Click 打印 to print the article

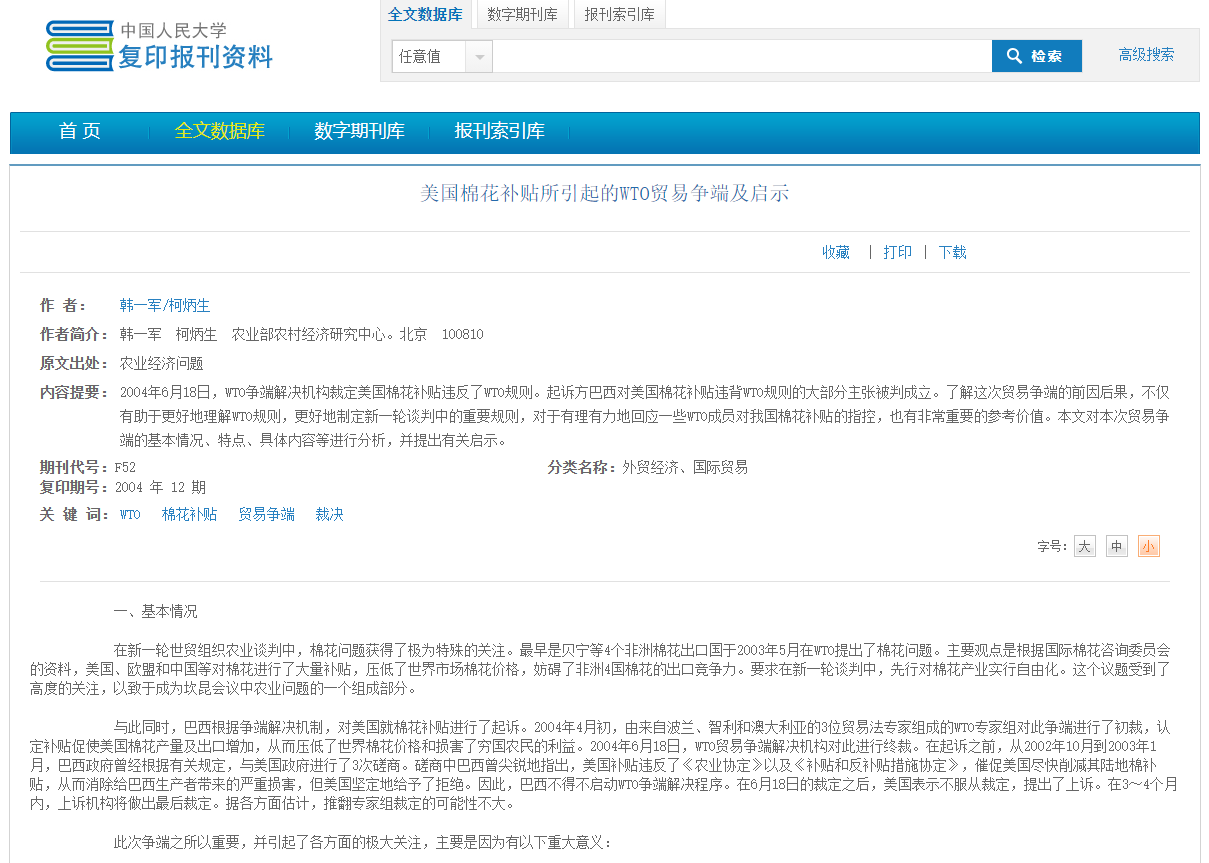(897, 252)
